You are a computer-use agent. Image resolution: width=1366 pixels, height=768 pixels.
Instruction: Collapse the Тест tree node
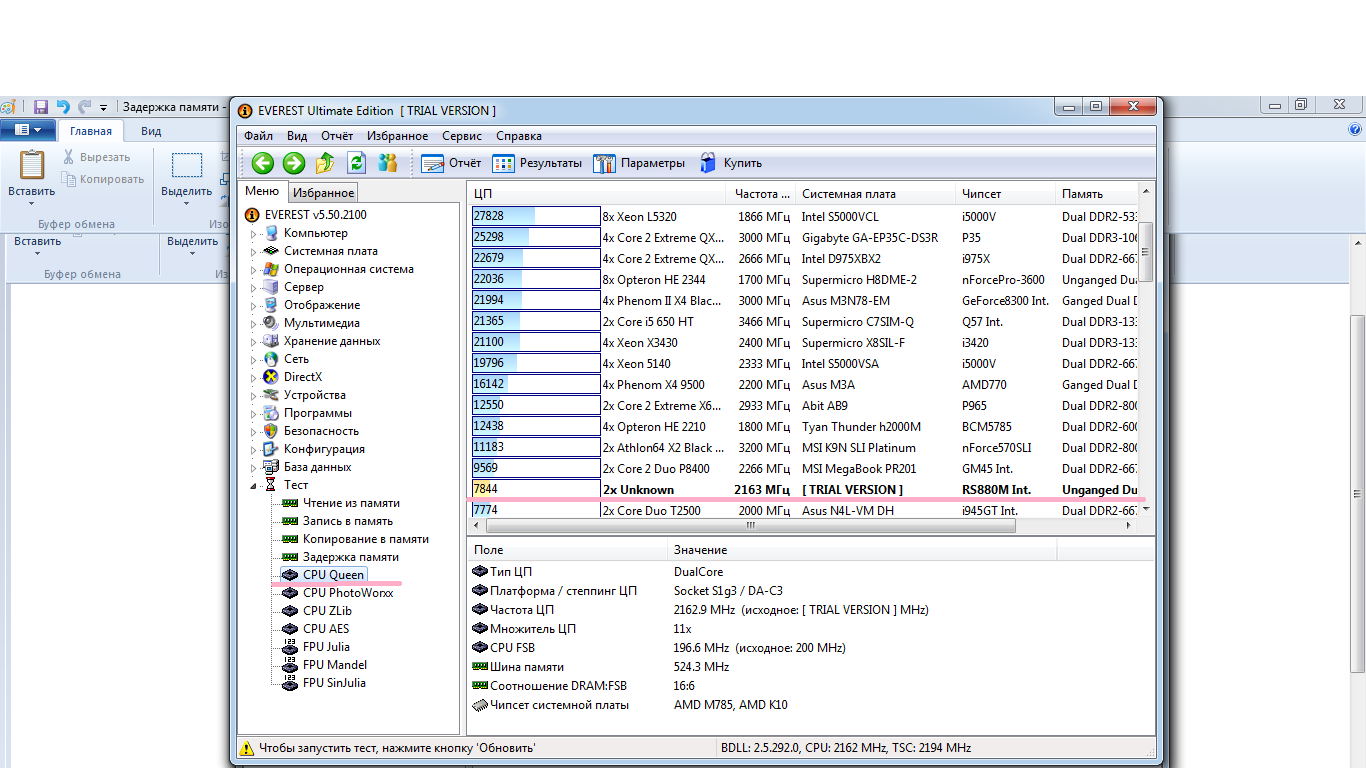pos(254,486)
